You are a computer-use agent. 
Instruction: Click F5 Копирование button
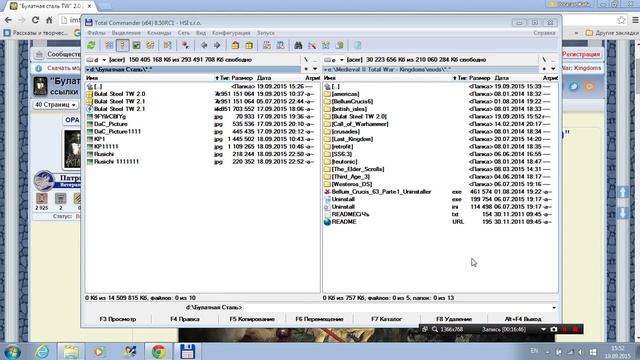coord(252,319)
